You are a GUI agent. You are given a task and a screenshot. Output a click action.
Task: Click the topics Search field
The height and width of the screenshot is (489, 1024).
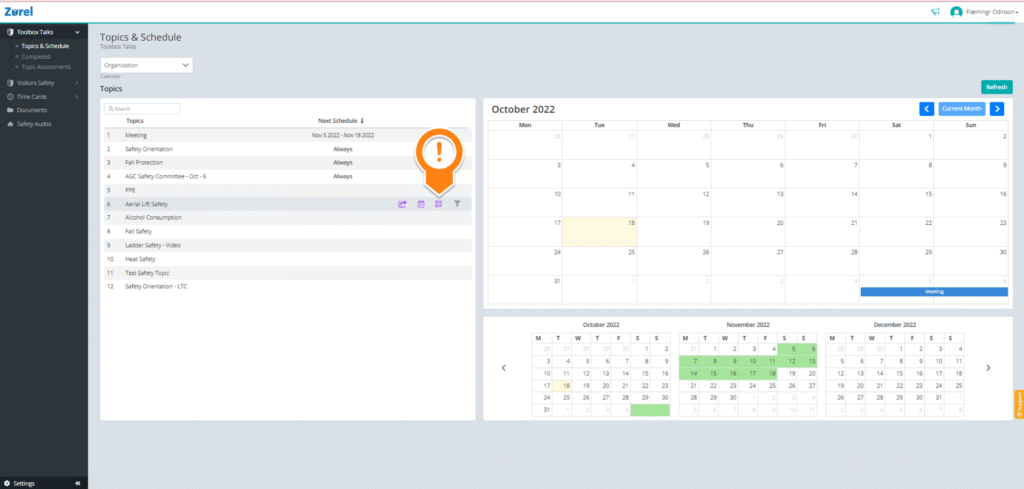point(142,109)
